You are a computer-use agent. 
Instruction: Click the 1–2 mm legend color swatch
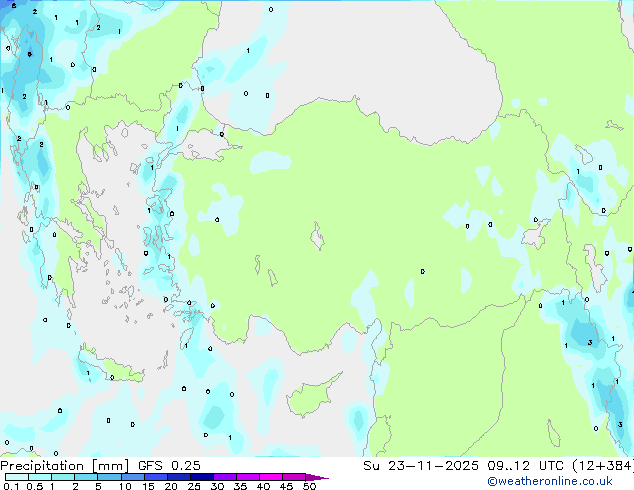click(x=63, y=477)
